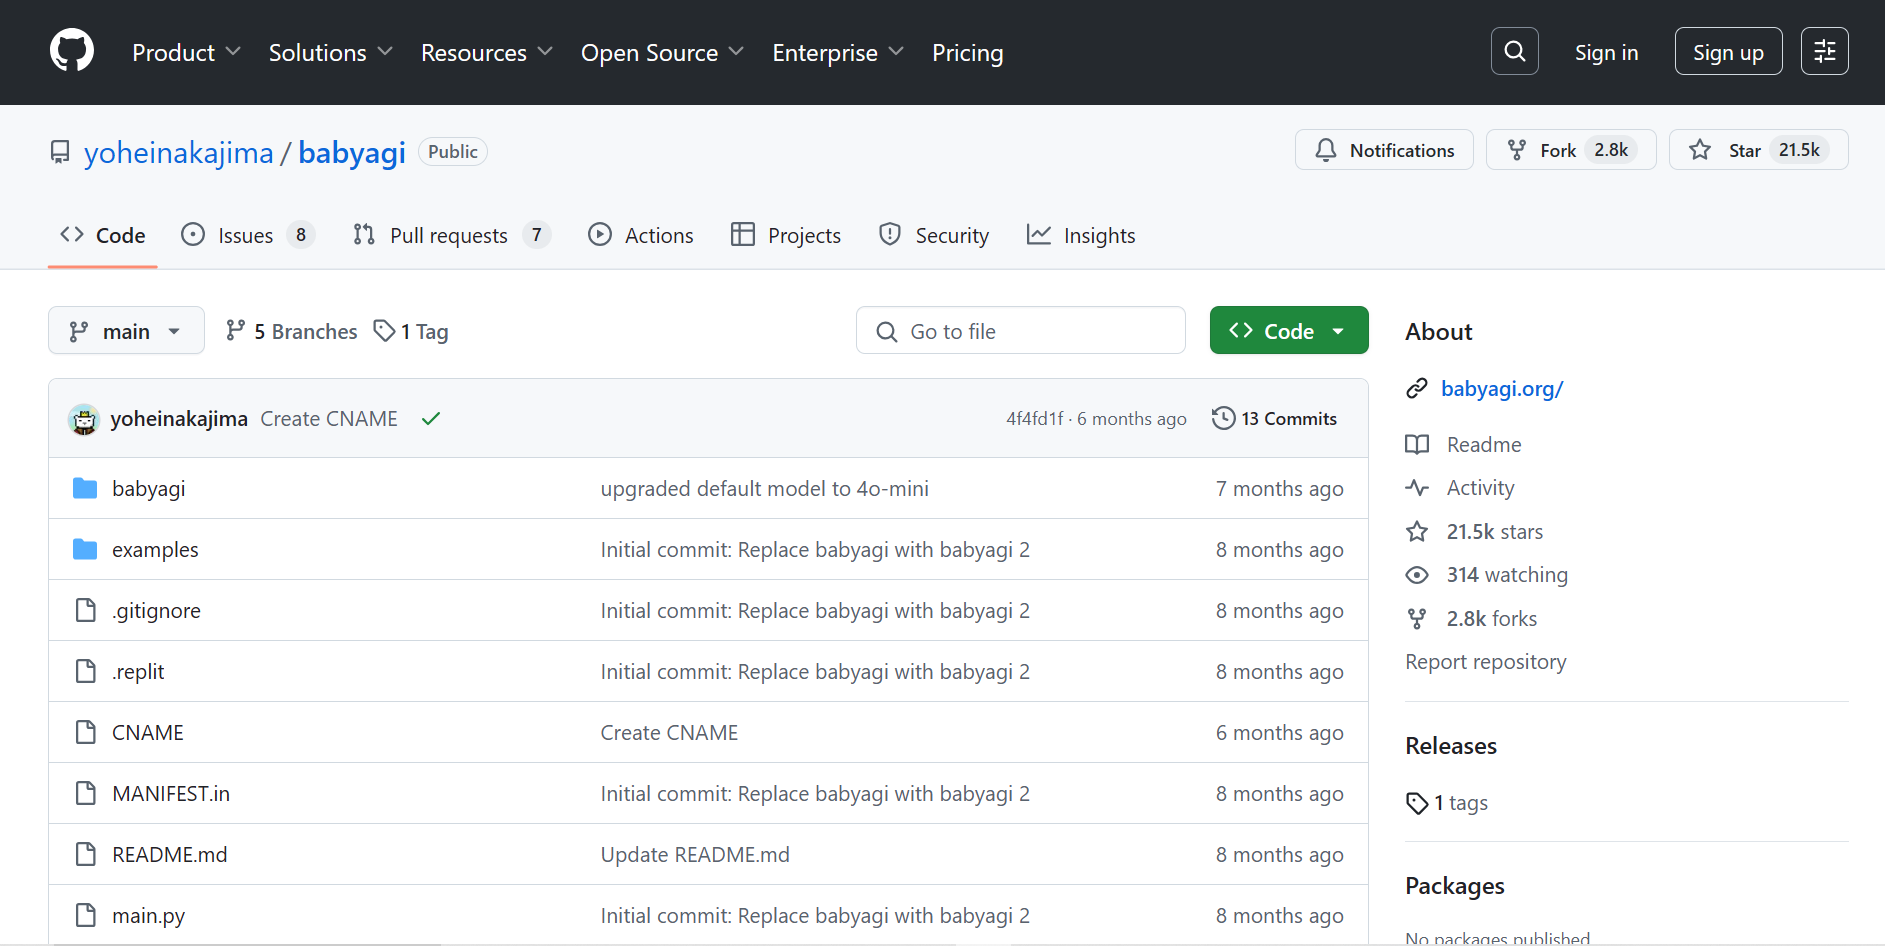Expand the Product menu

[186, 52]
